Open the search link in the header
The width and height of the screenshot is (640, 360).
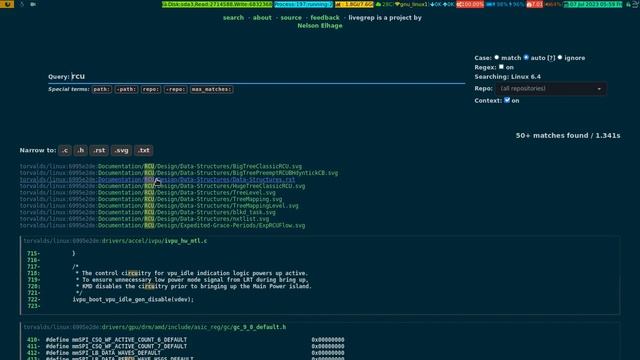point(233,18)
